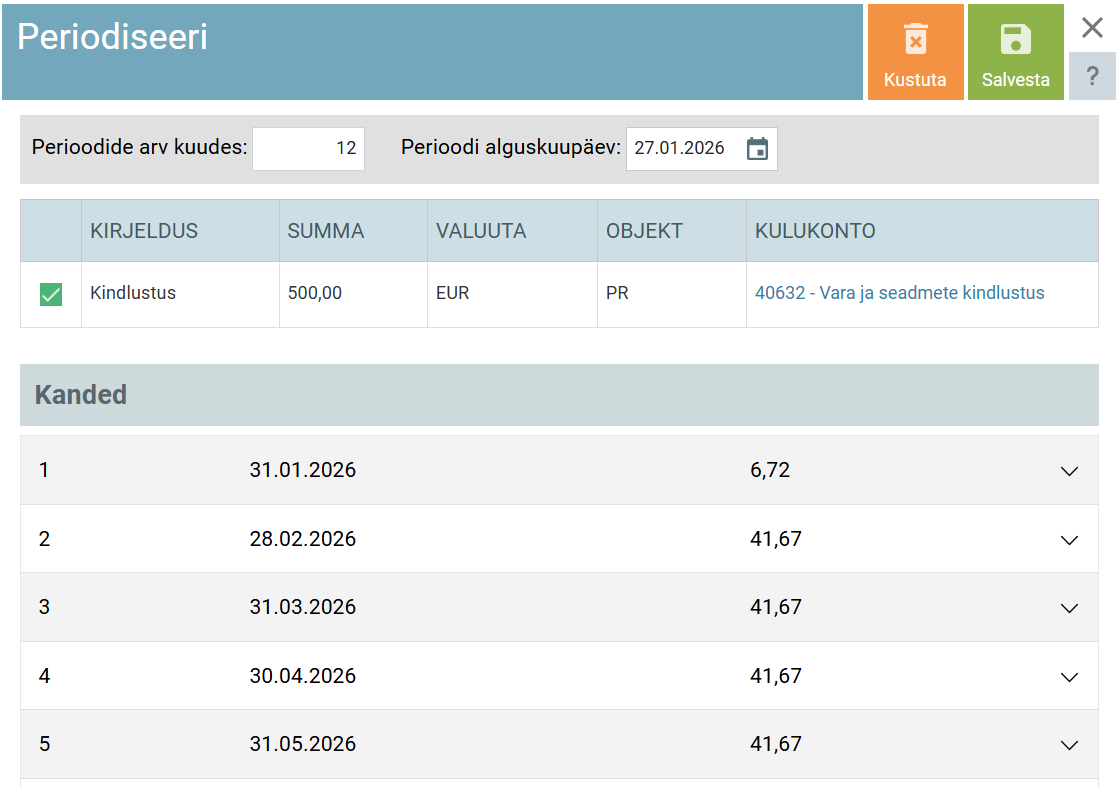Open help via question mark icon
1116x789 pixels.
point(1093,76)
